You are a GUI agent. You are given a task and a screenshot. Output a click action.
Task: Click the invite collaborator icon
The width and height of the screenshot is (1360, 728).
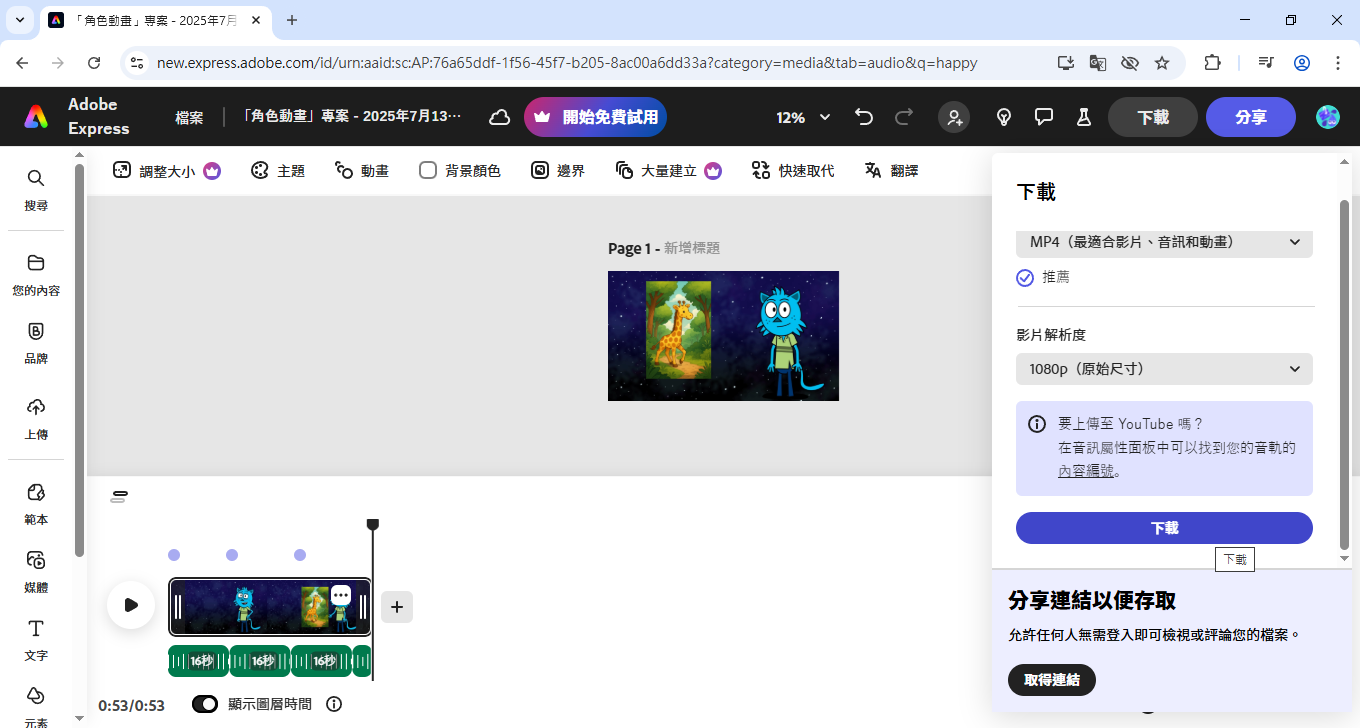(954, 117)
